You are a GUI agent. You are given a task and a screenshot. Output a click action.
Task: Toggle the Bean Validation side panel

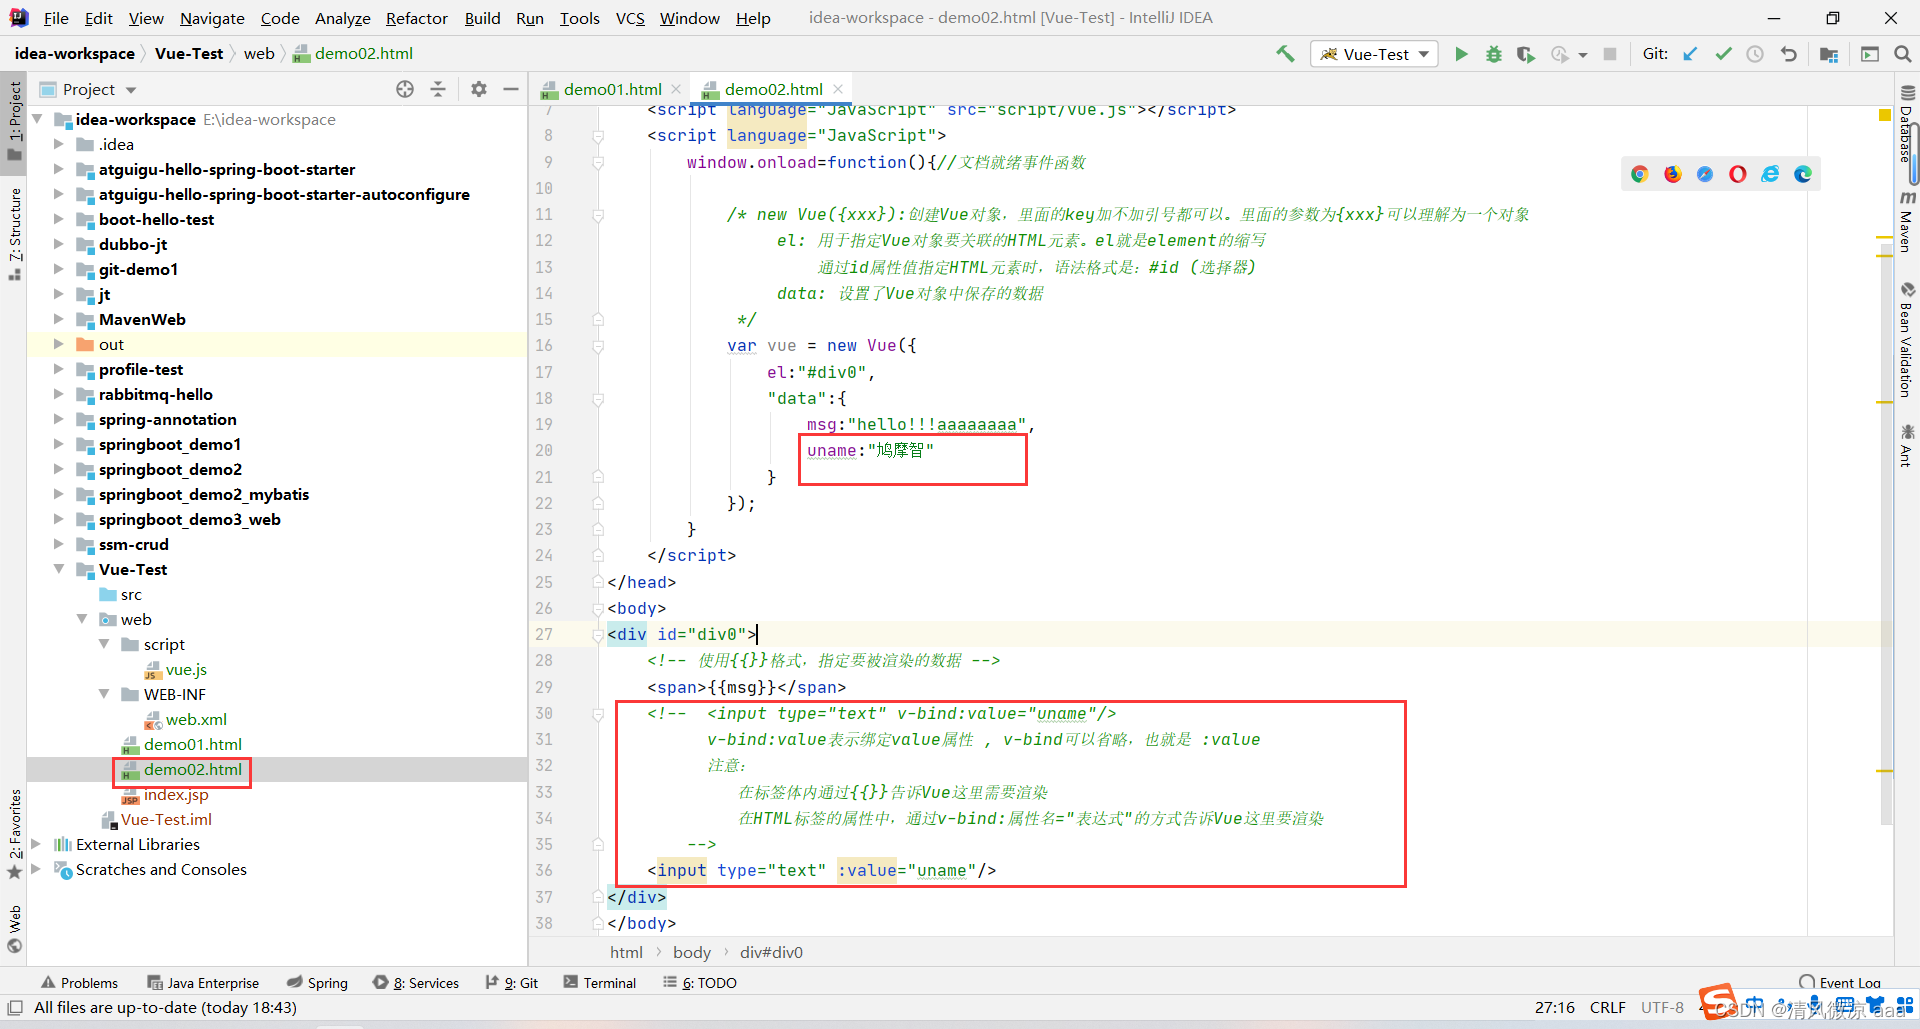point(1907,340)
